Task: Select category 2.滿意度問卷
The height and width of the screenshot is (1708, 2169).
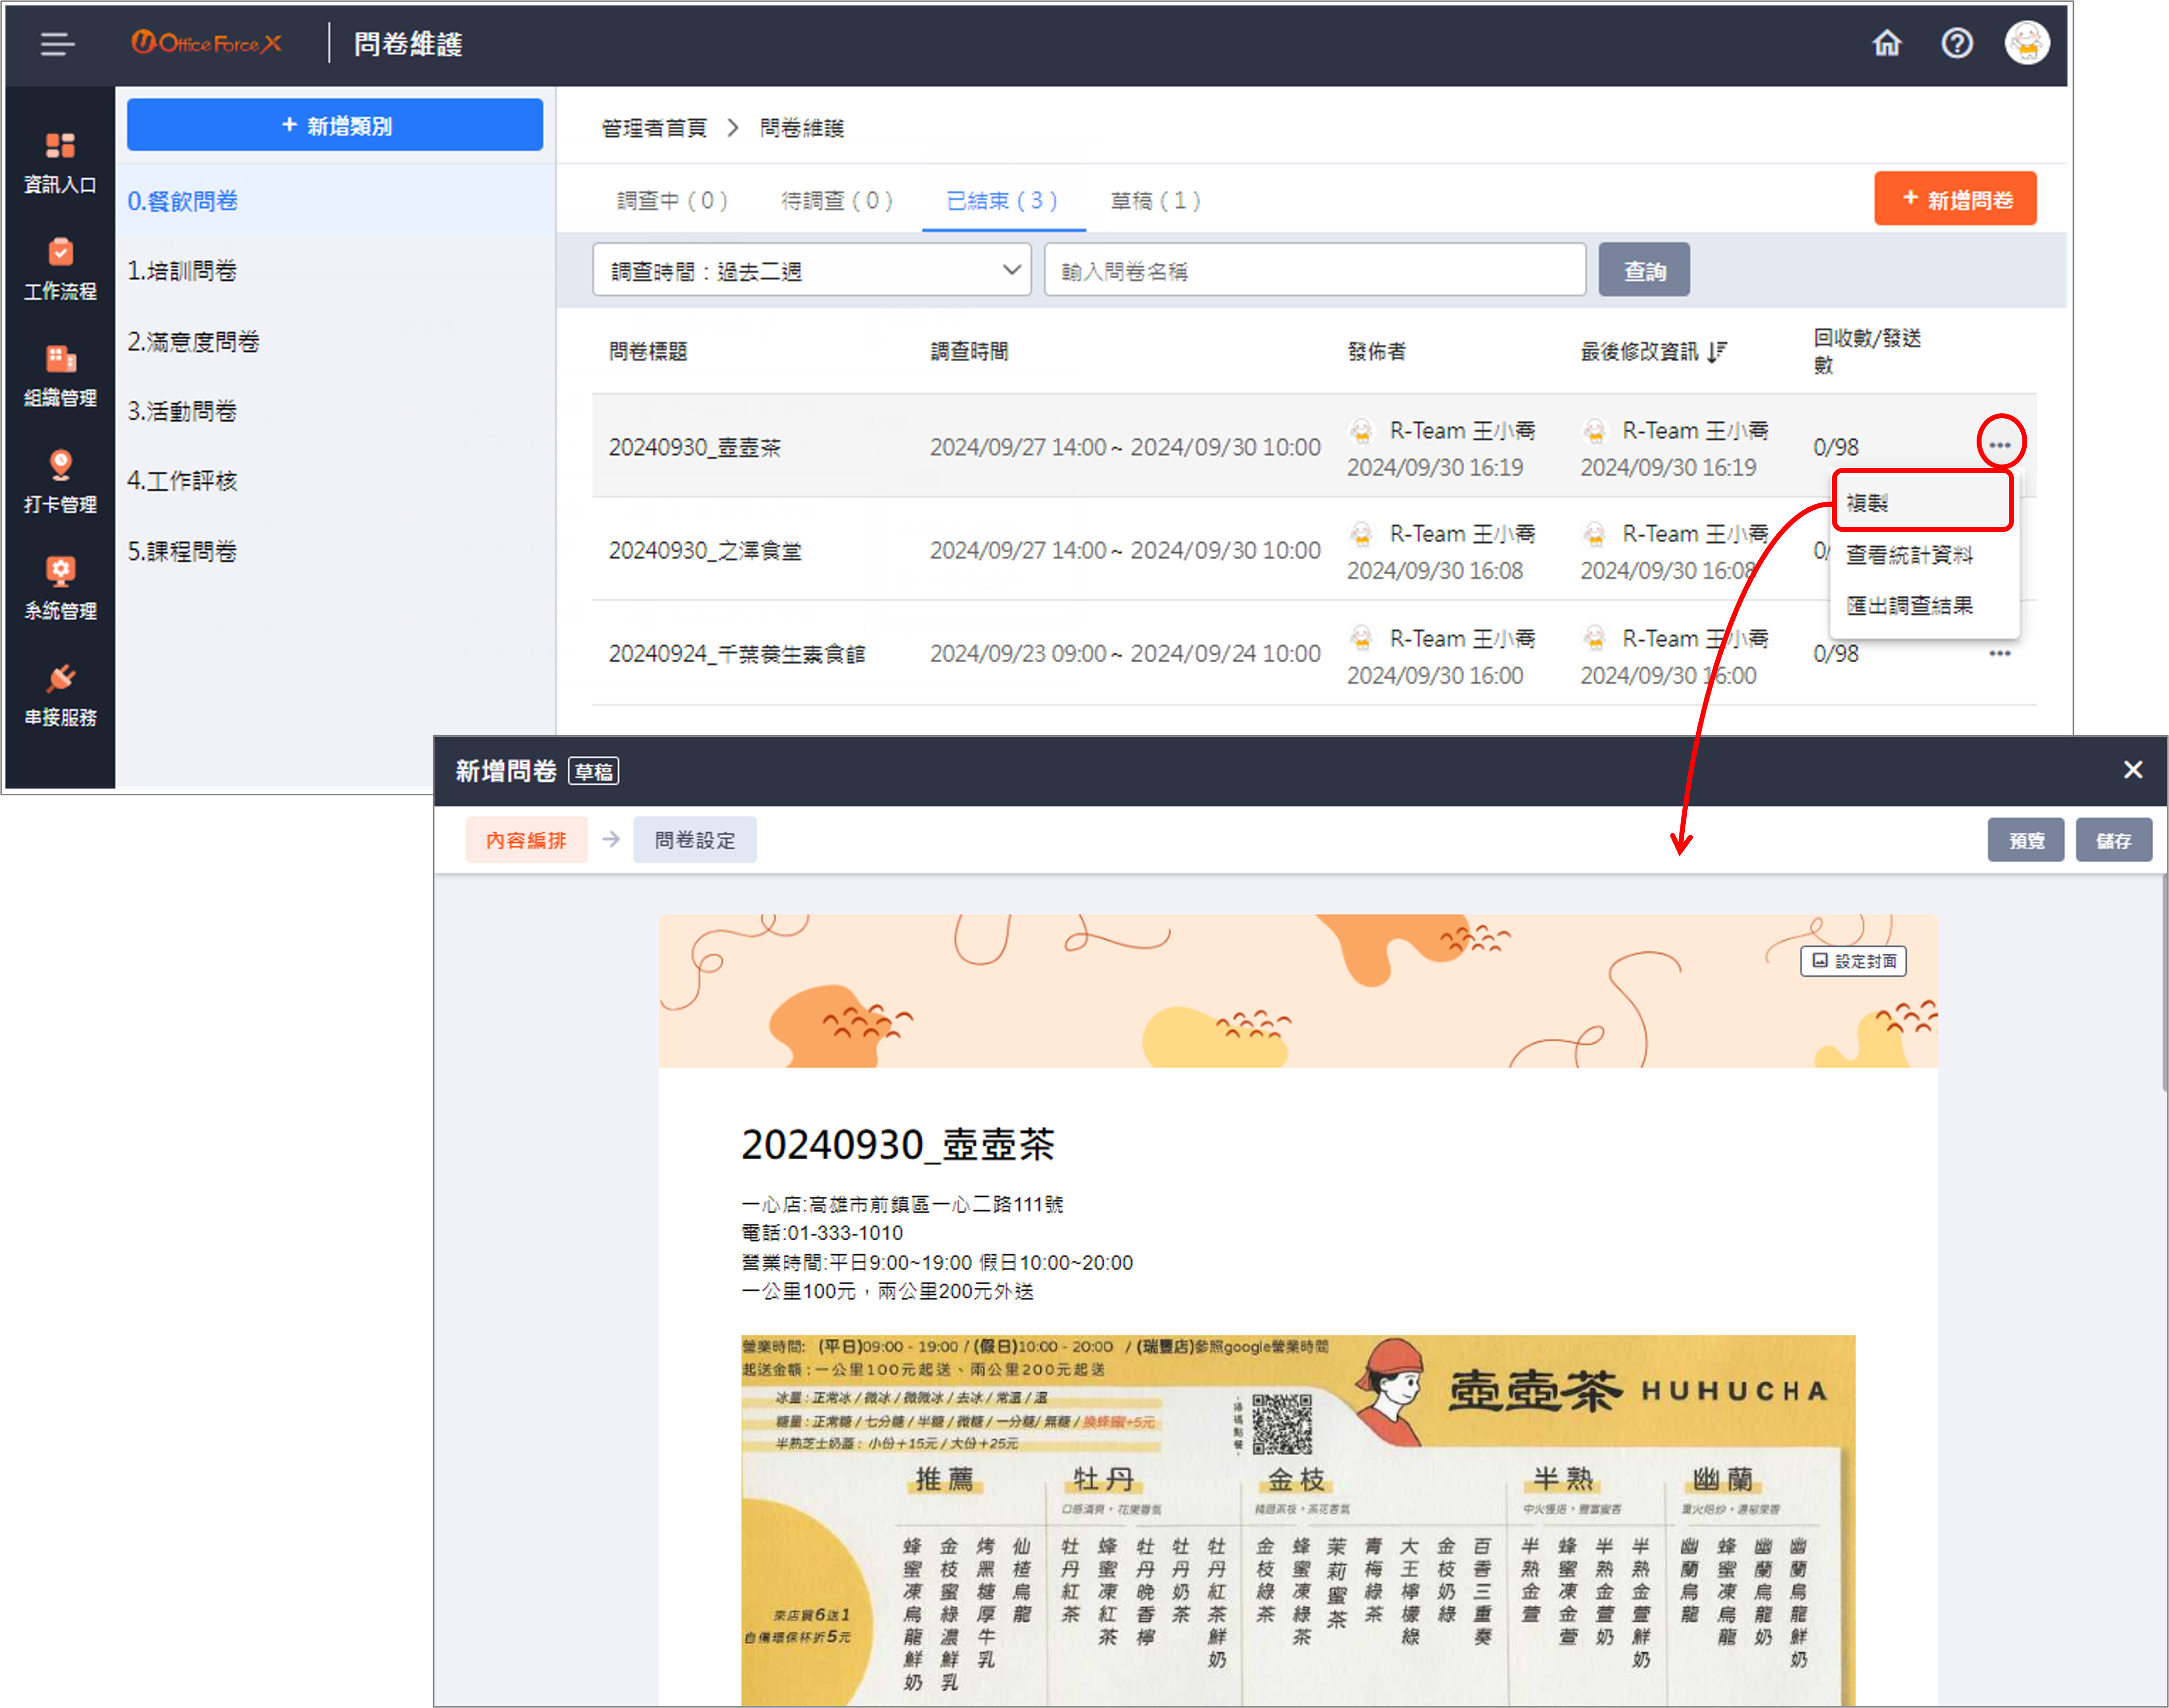Action: [x=335, y=341]
